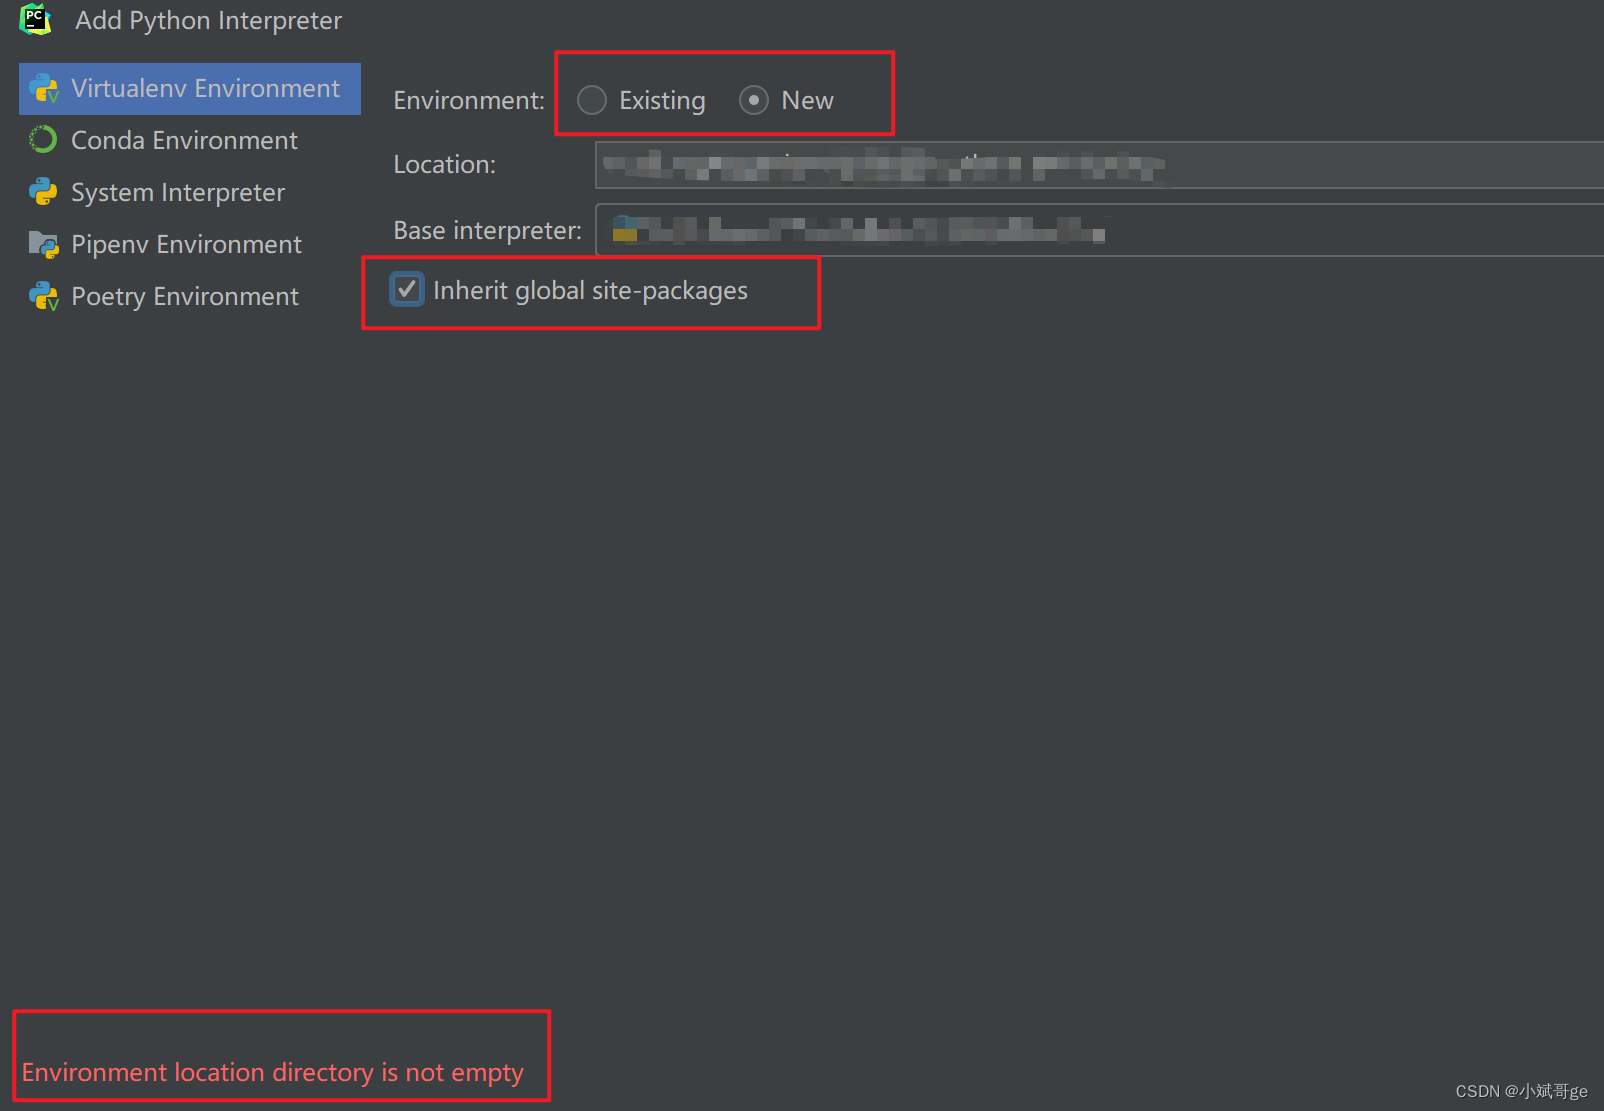Click the Pipenv Environment folder icon
This screenshot has height=1111, width=1604.
44,244
